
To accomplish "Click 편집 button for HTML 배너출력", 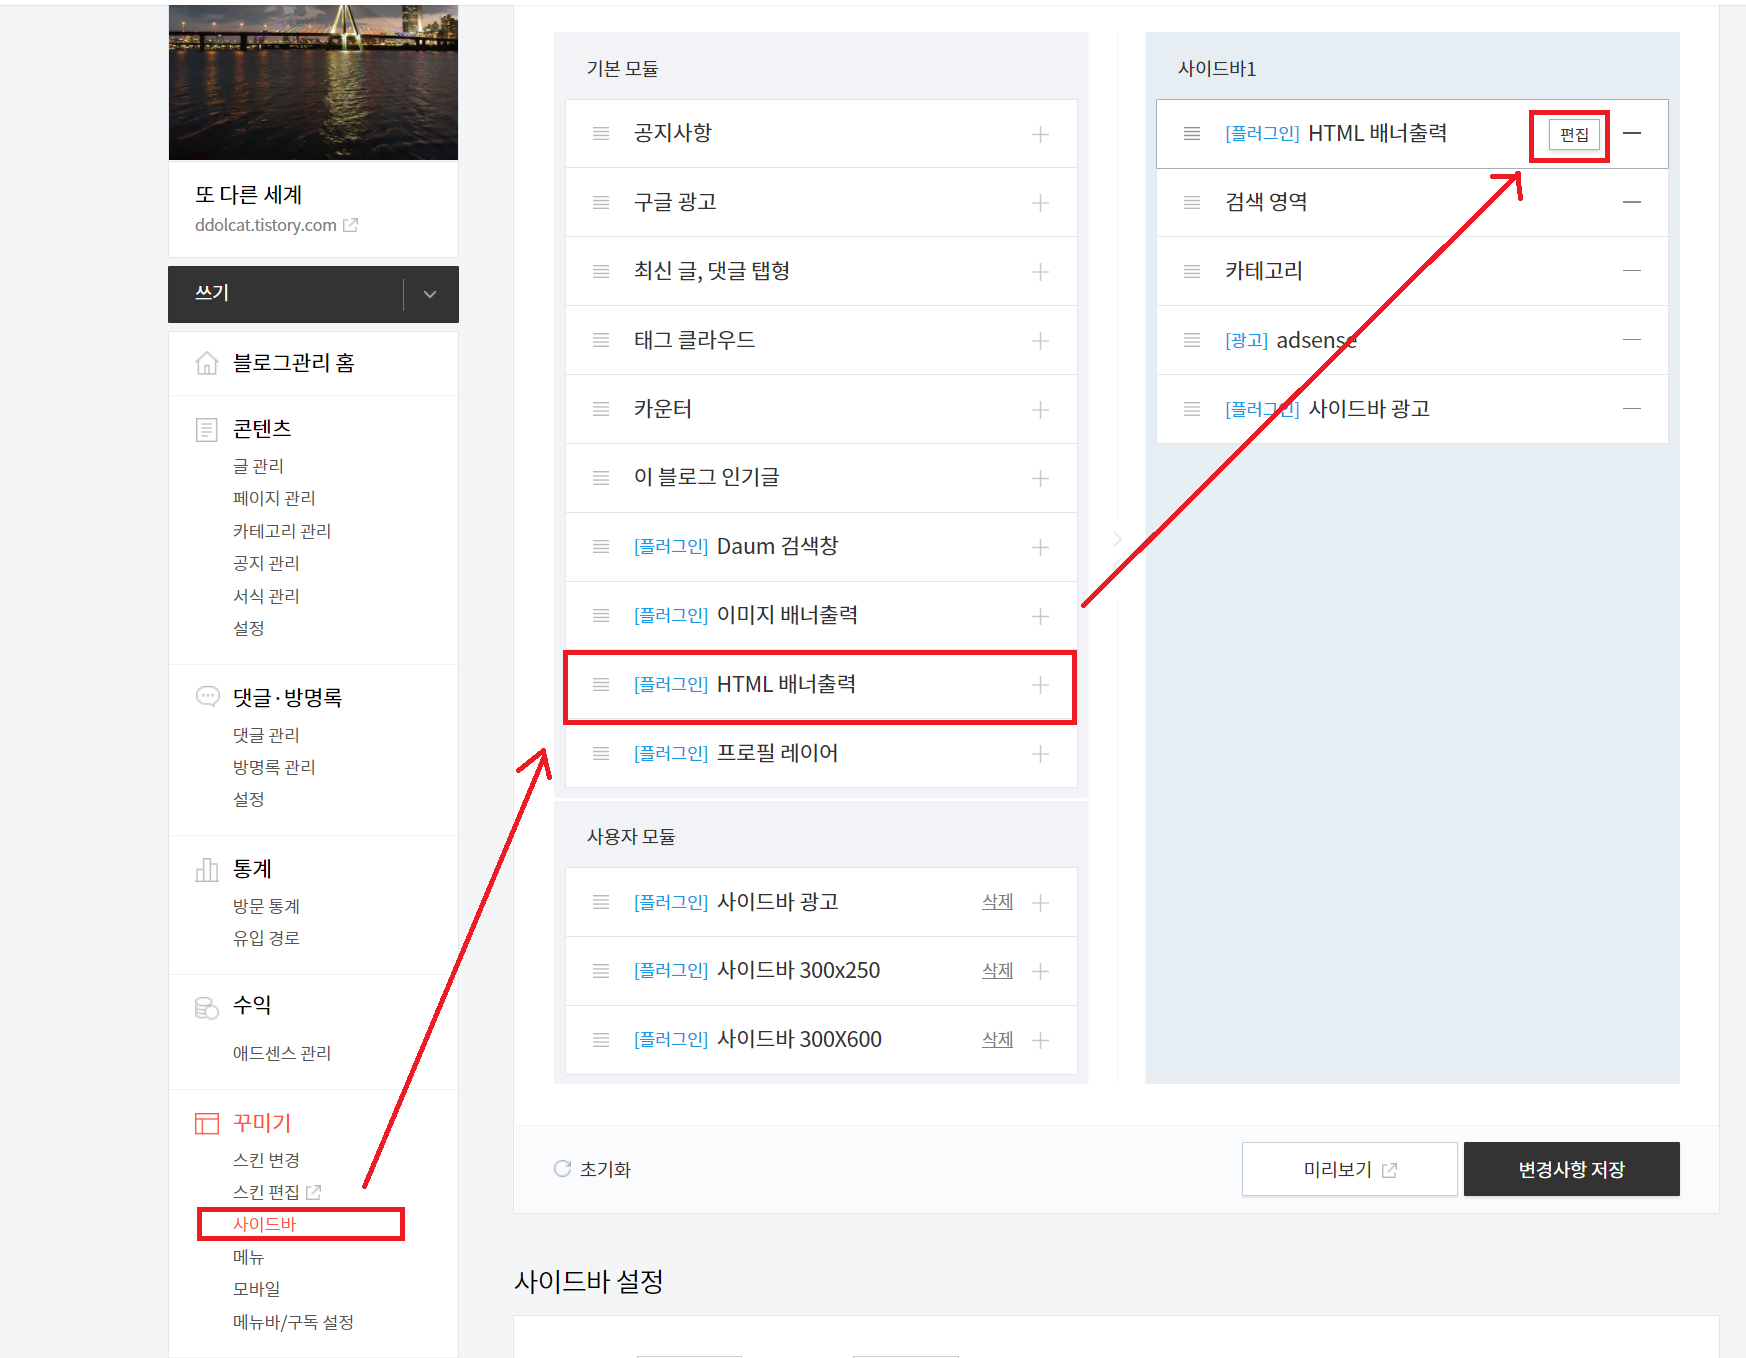I will pyautogui.click(x=1573, y=135).
